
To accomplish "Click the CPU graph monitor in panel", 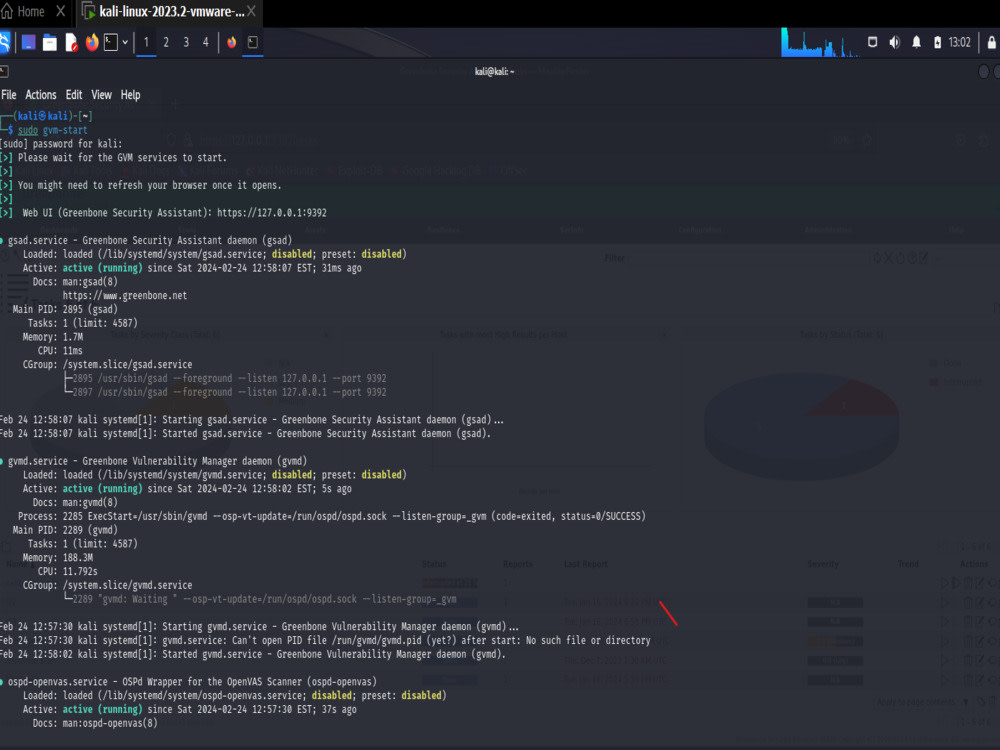I will 820,42.
